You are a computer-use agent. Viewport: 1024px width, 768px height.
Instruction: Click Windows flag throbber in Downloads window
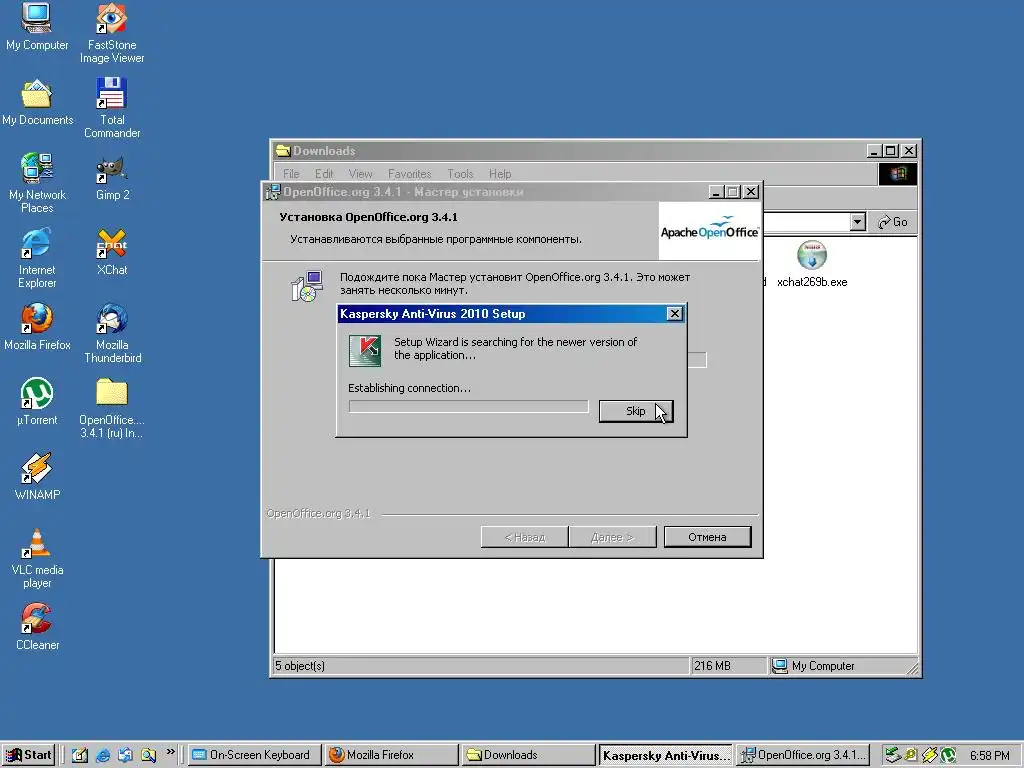click(x=898, y=174)
